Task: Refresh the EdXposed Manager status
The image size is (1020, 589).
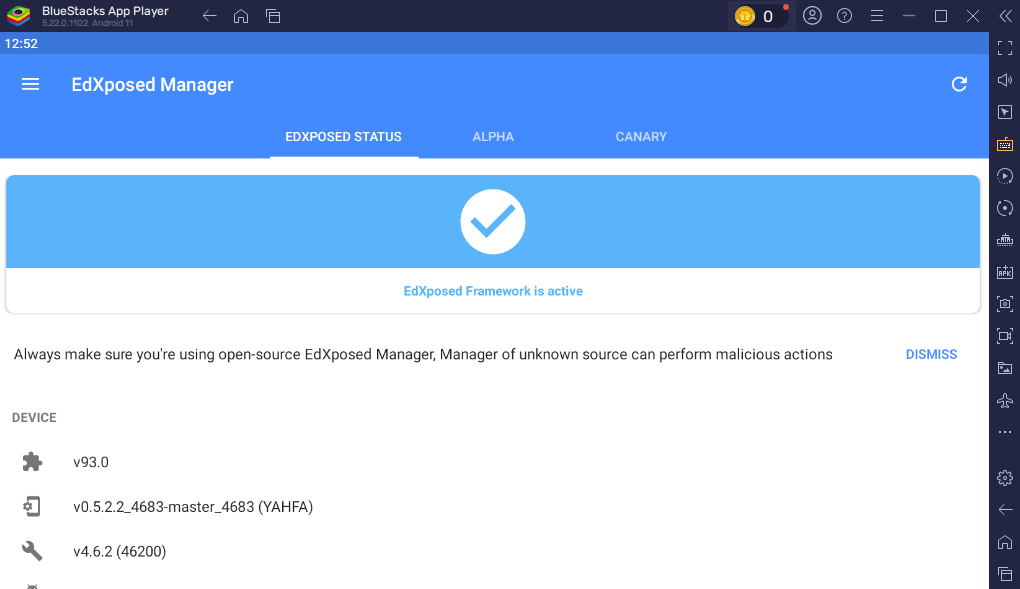Action: pos(959,85)
